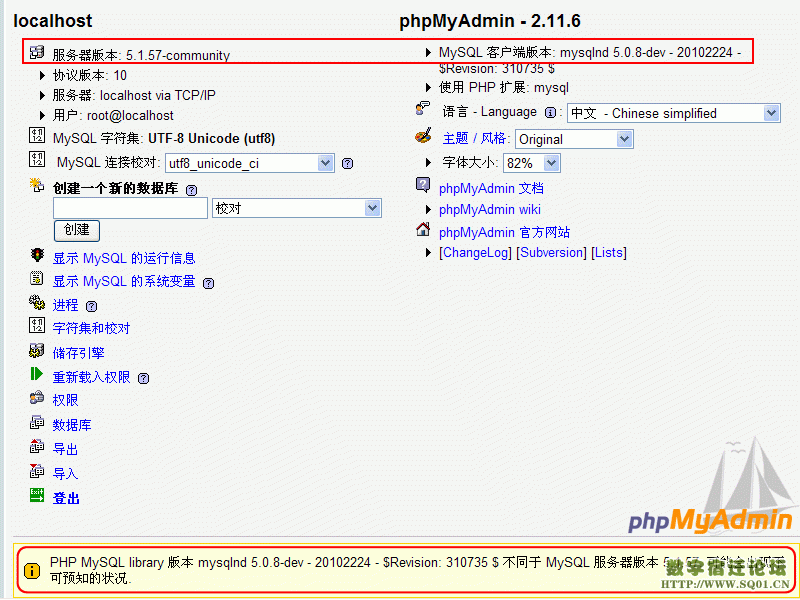Click the text 服务器: localhost via TCP/IP
This screenshot has width=800, height=600.
point(134,95)
